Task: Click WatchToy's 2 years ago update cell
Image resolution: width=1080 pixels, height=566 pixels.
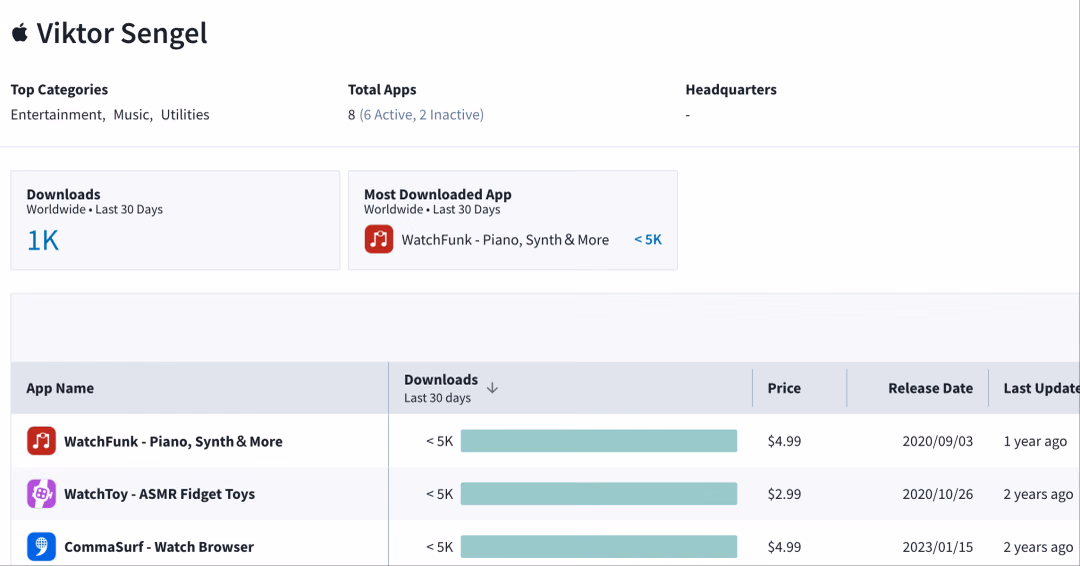Action: point(1038,494)
